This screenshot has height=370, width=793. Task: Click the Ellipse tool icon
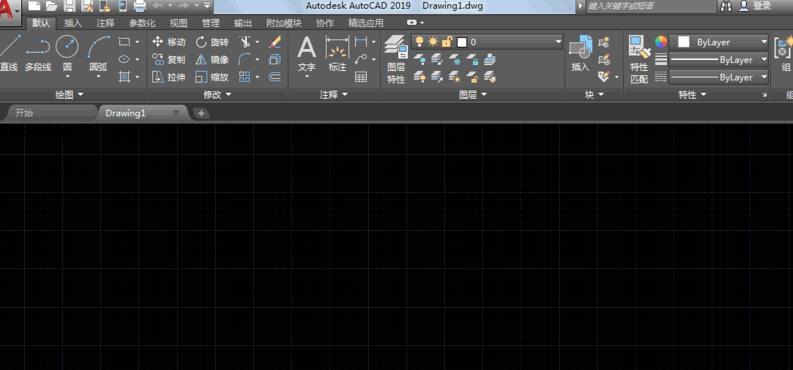(x=124, y=59)
